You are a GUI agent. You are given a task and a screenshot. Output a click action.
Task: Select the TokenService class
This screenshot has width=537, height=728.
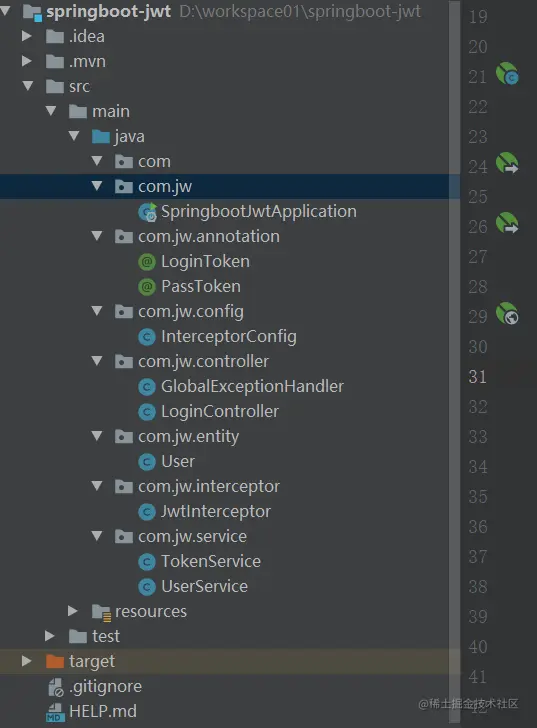211,561
